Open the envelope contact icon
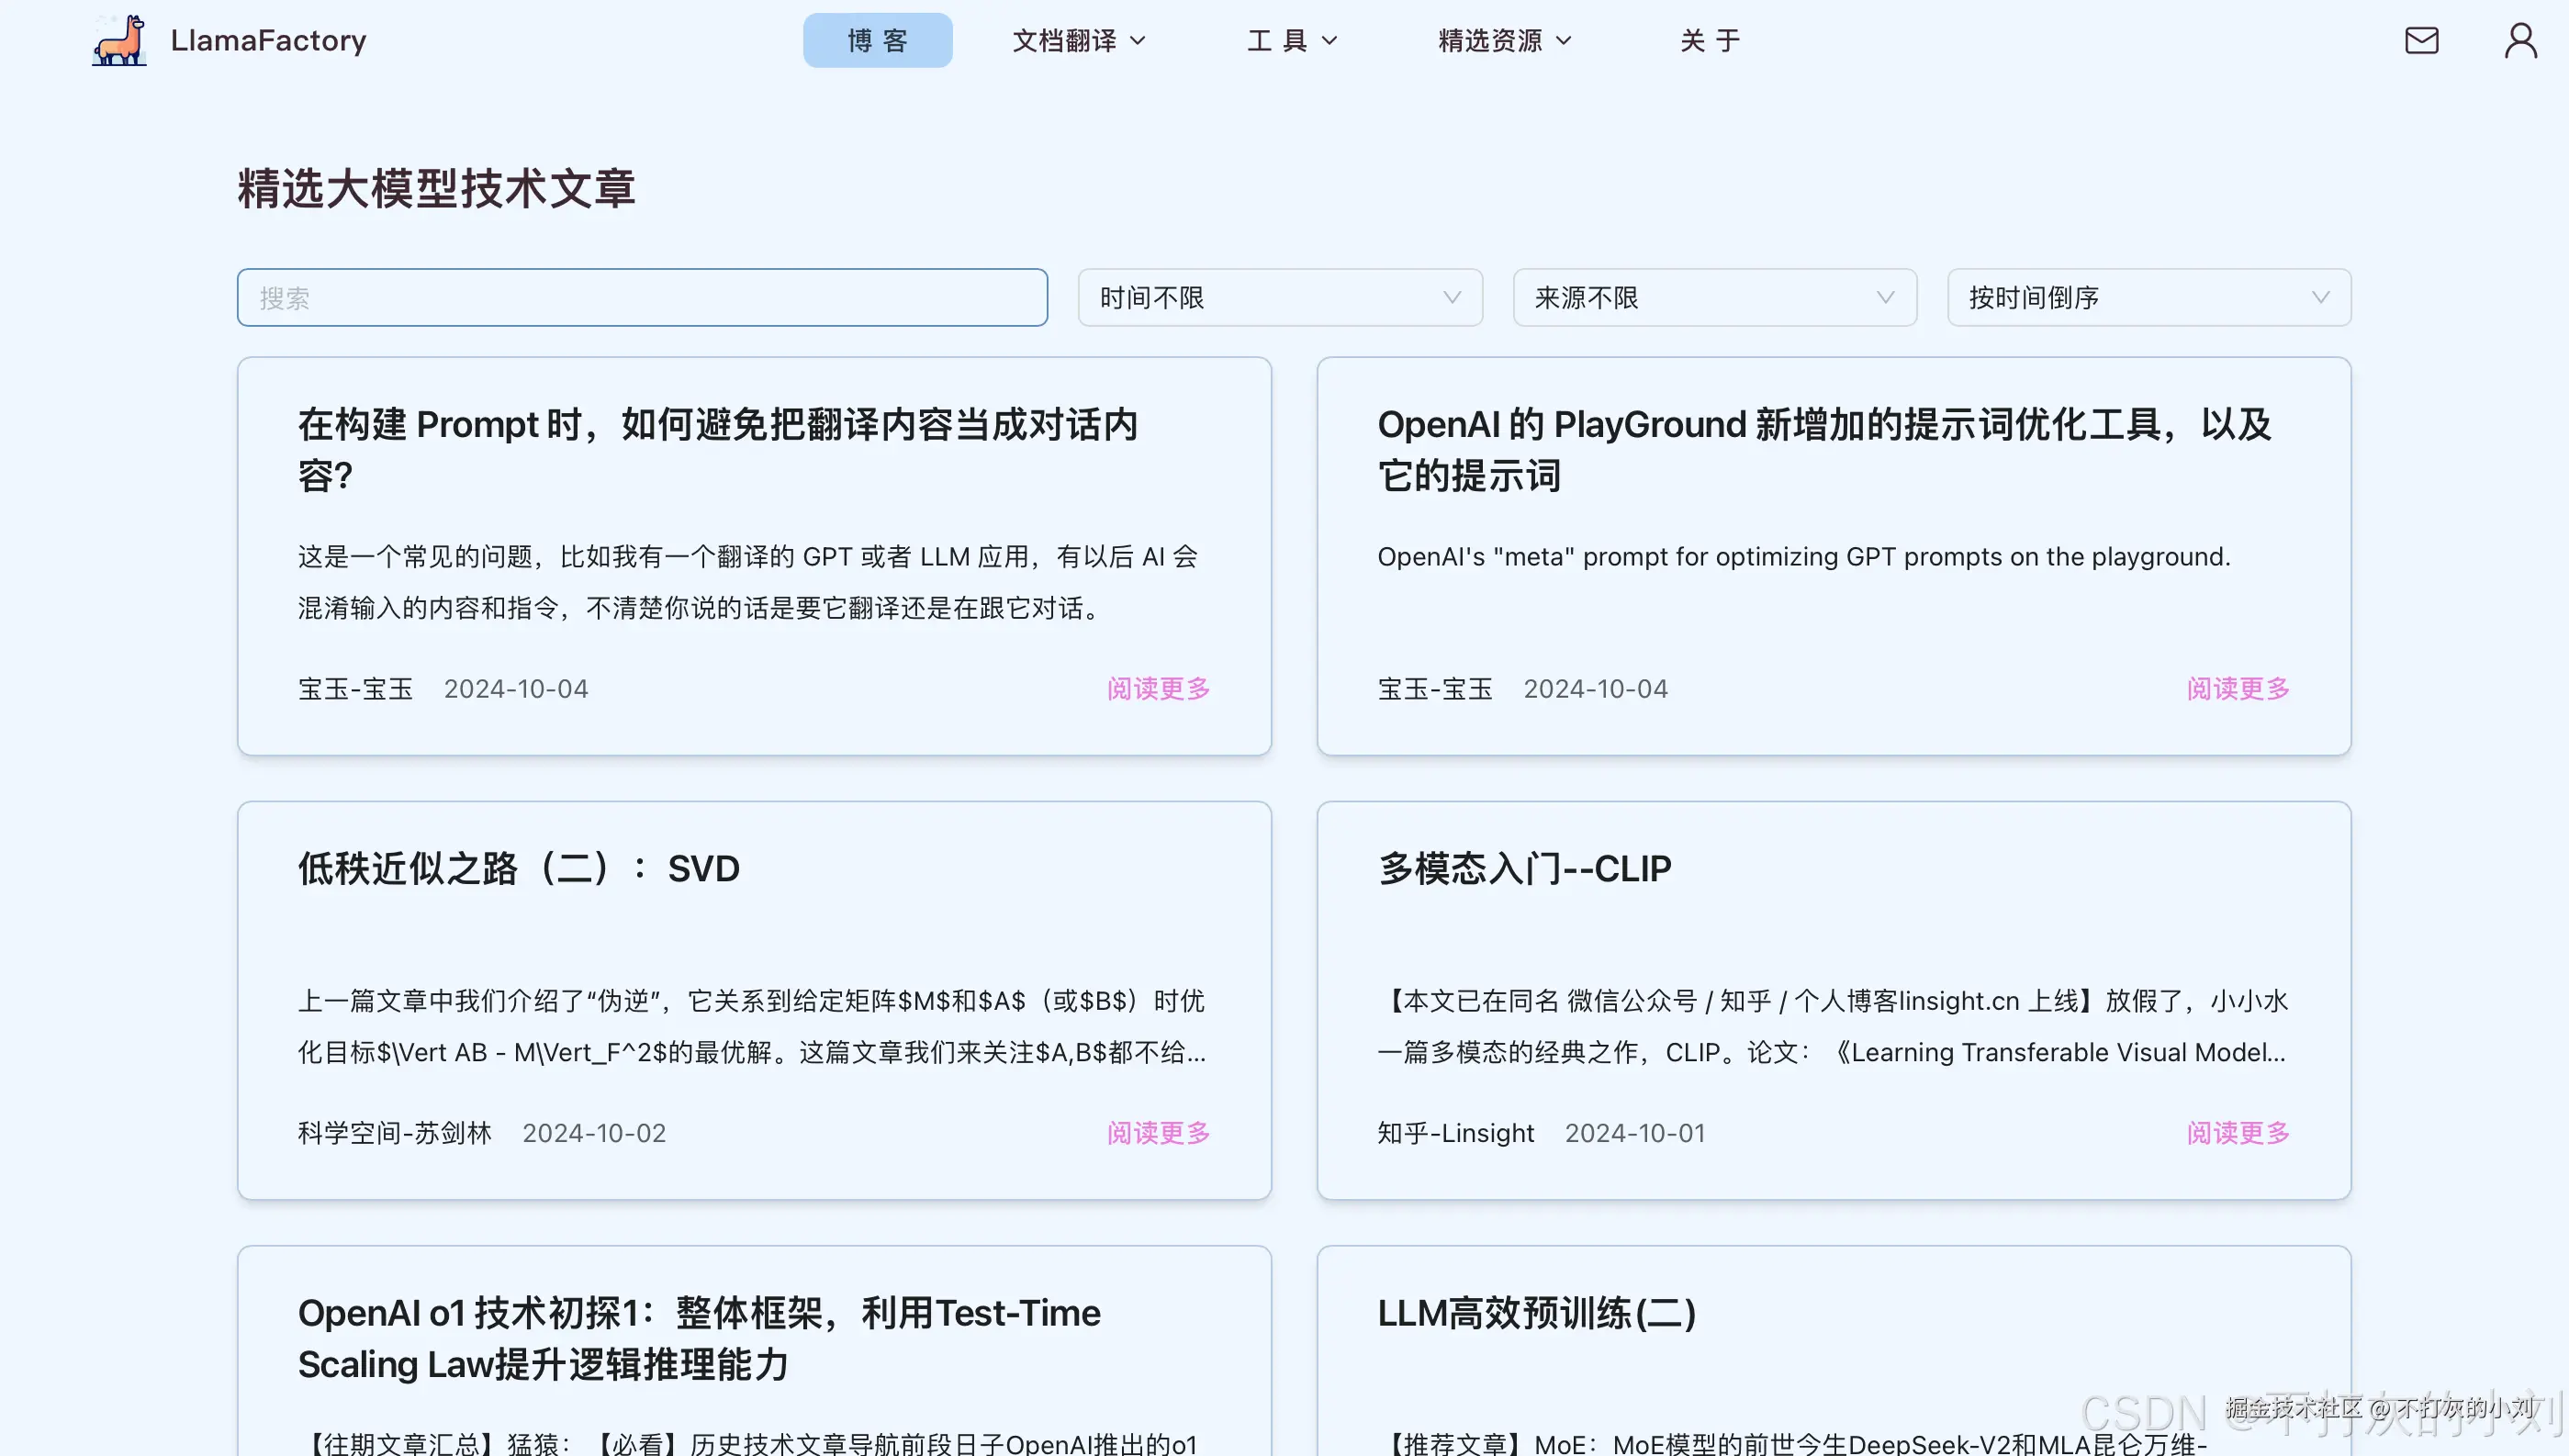The image size is (2569, 1456). click(x=2422, y=41)
